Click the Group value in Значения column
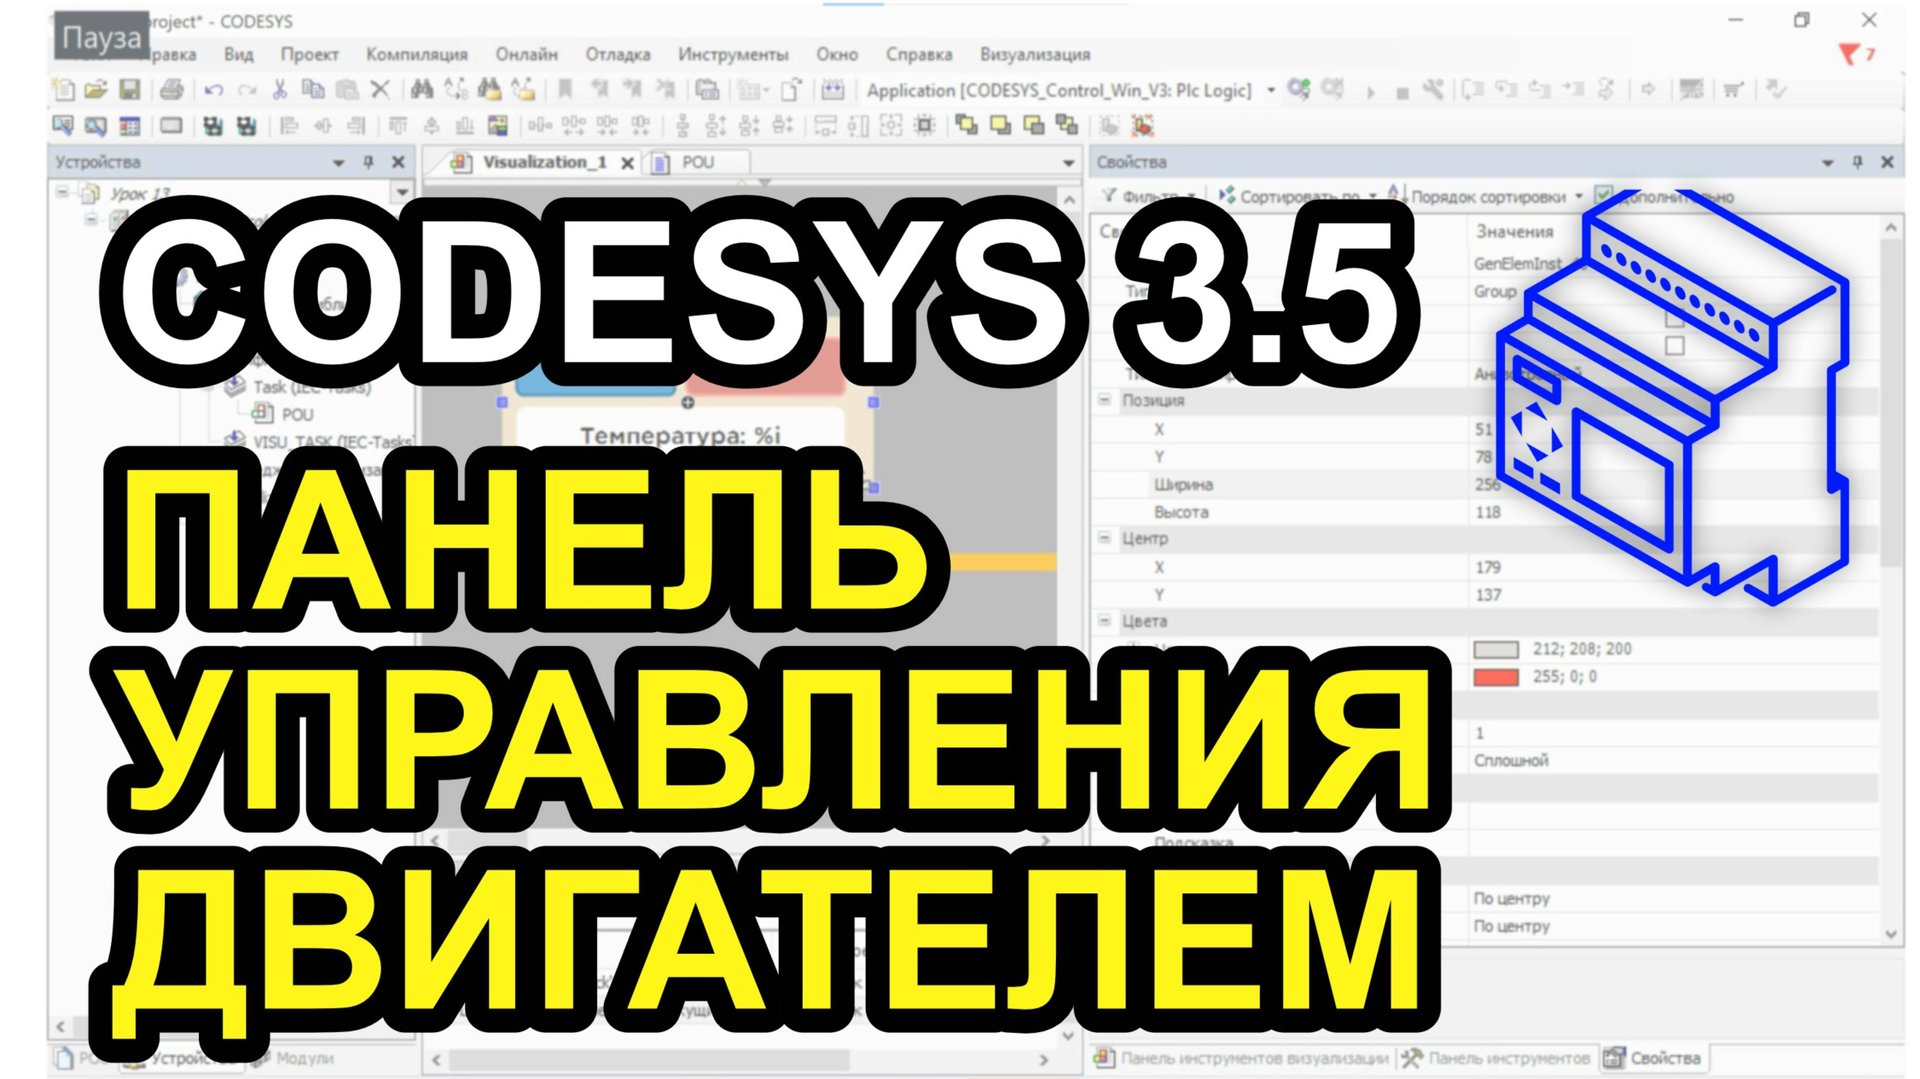This screenshot has height=1079, width=1920. (x=1495, y=291)
